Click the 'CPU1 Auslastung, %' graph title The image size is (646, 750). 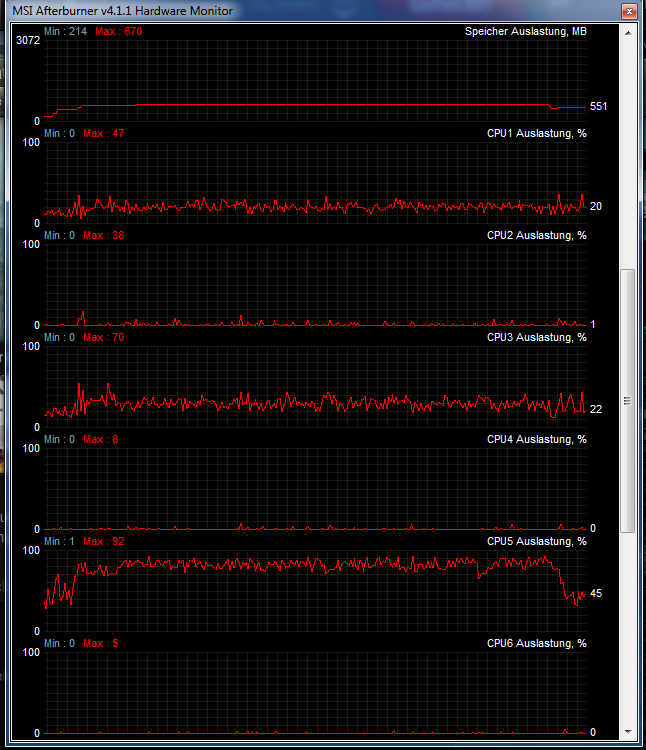click(537, 133)
